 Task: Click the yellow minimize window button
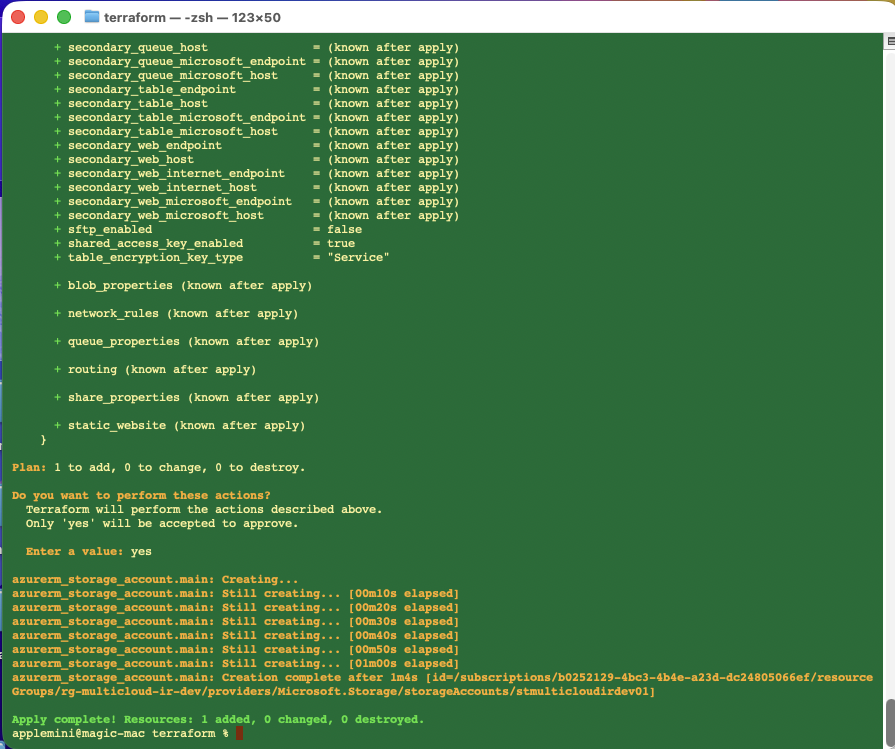(41, 17)
